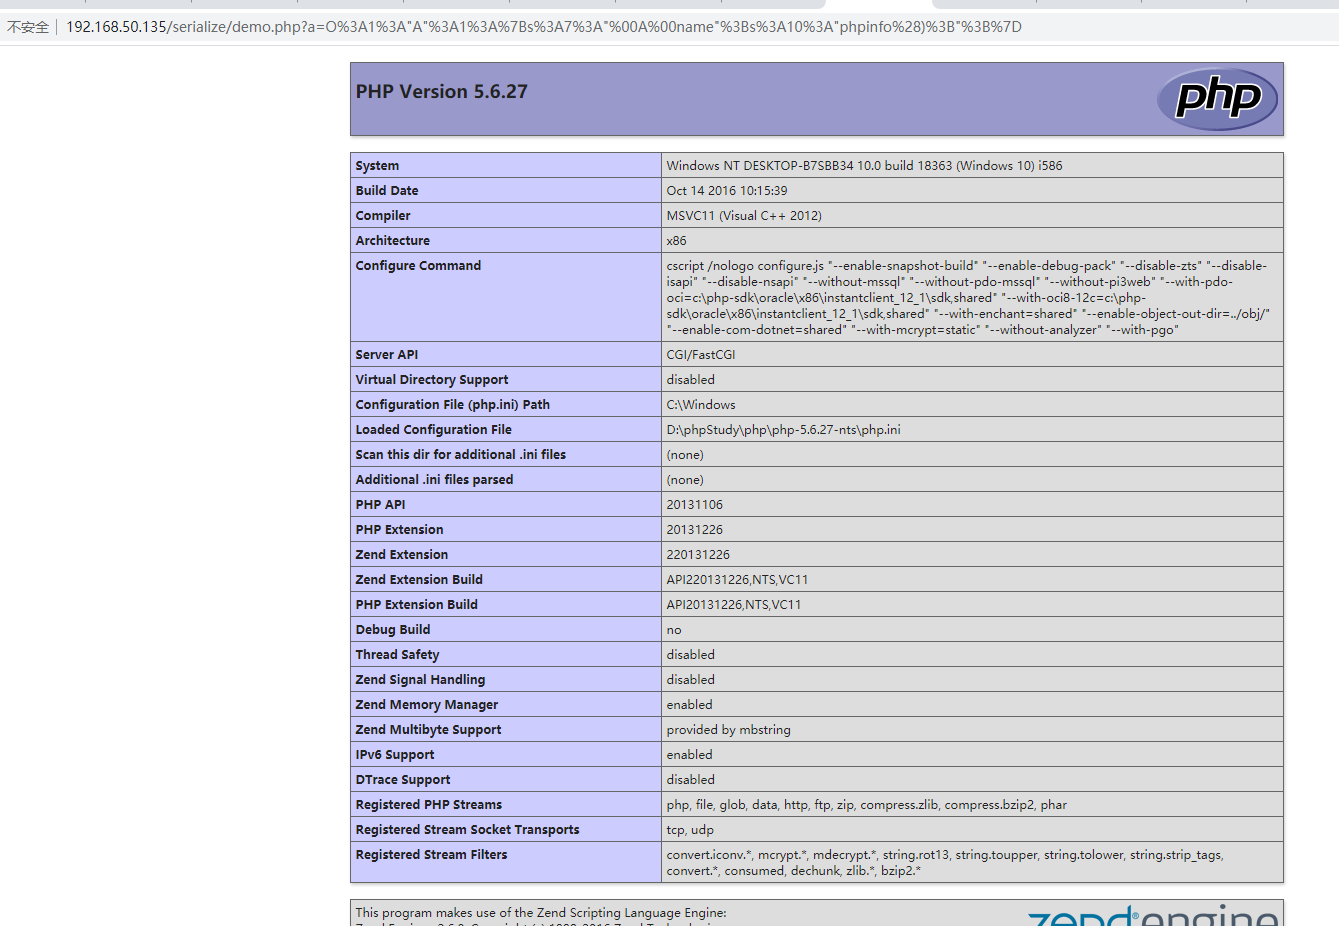Click Zend Signal Handling label
This screenshot has width=1339, height=926.
tap(420, 680)
